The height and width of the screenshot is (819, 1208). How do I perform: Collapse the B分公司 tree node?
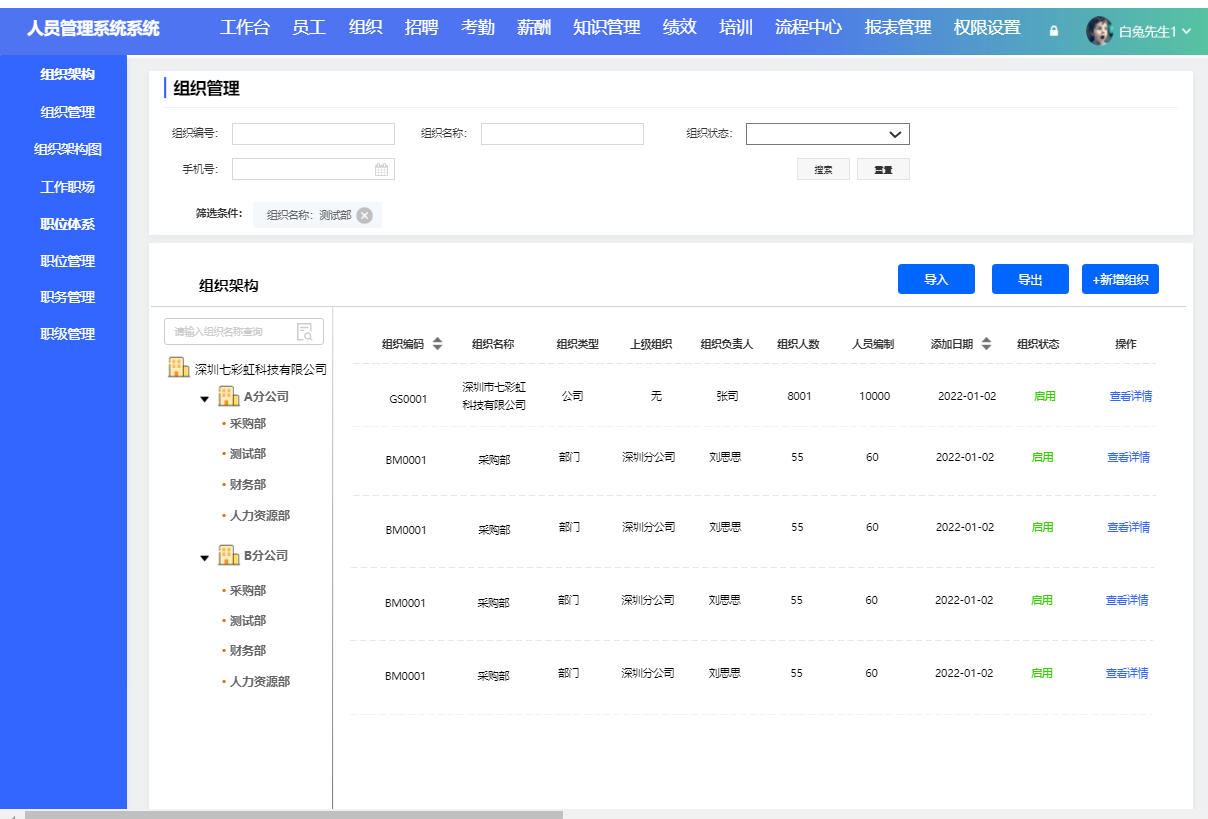[204, 559]
